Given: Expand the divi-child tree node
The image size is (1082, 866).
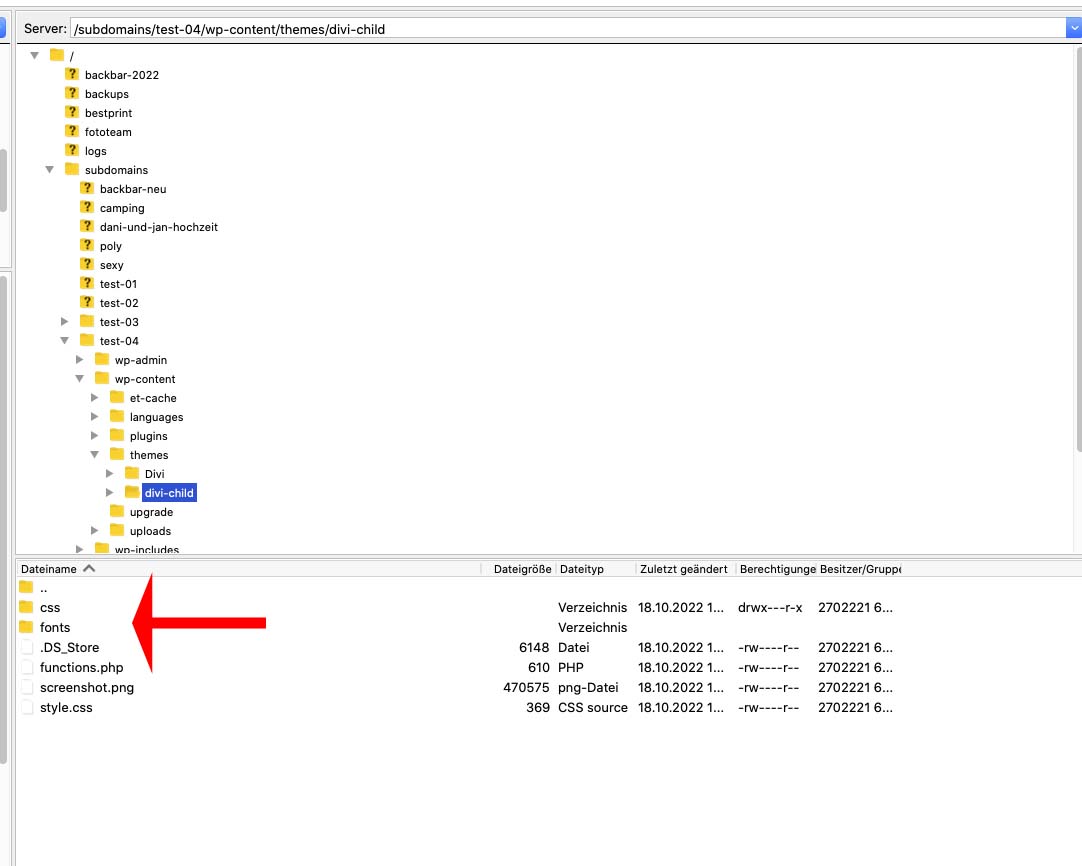Looking at the screenshot, I should 110,493.
